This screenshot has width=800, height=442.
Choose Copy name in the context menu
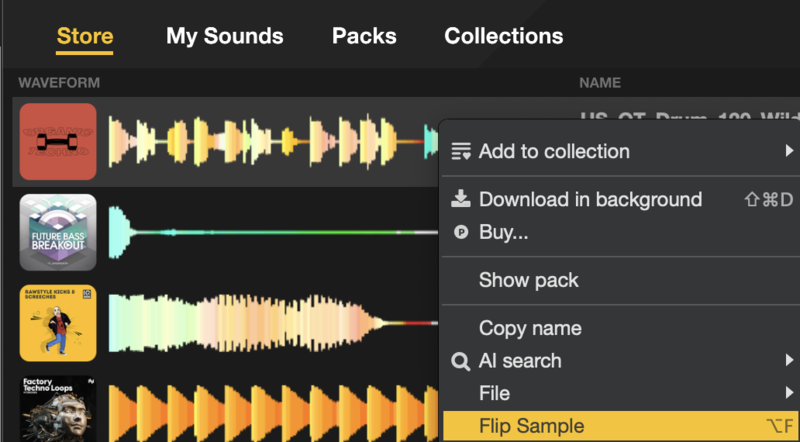tap(530, 328)
